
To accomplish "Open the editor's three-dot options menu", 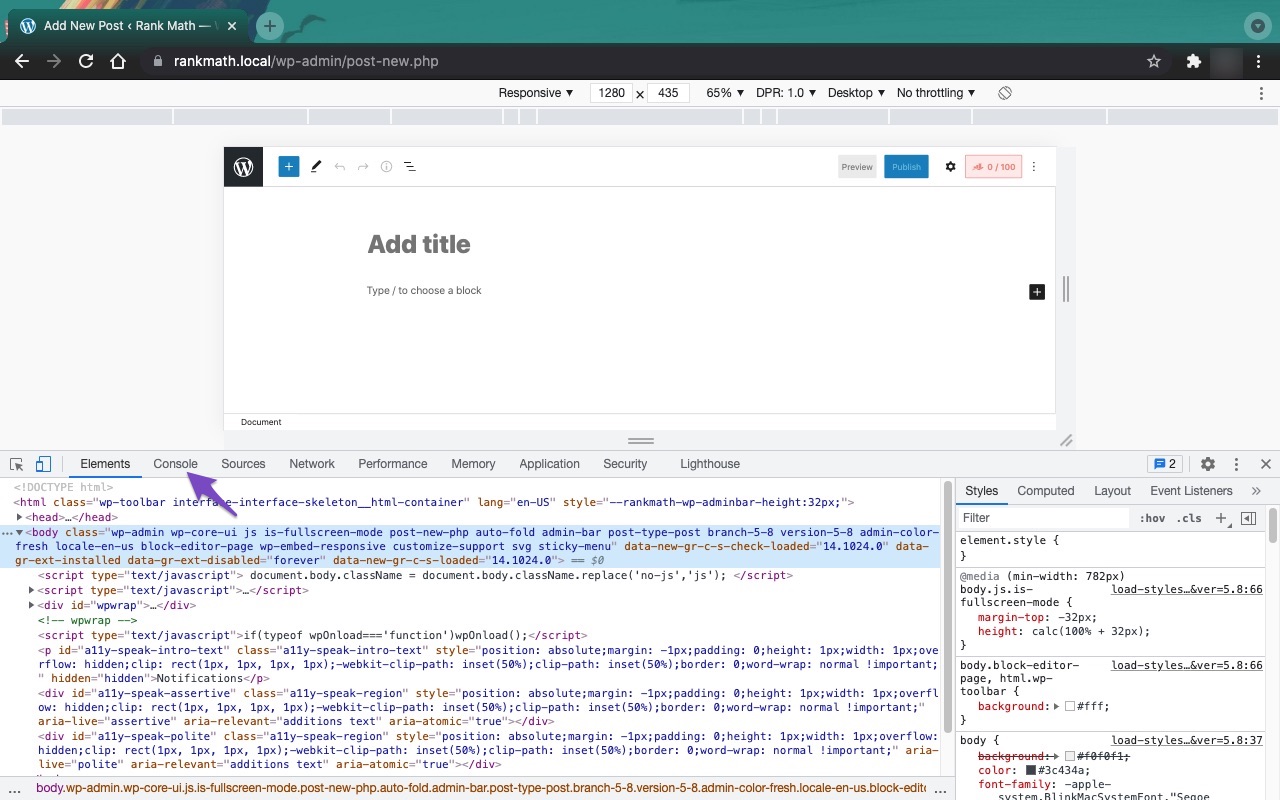I will click(1034, 167).
